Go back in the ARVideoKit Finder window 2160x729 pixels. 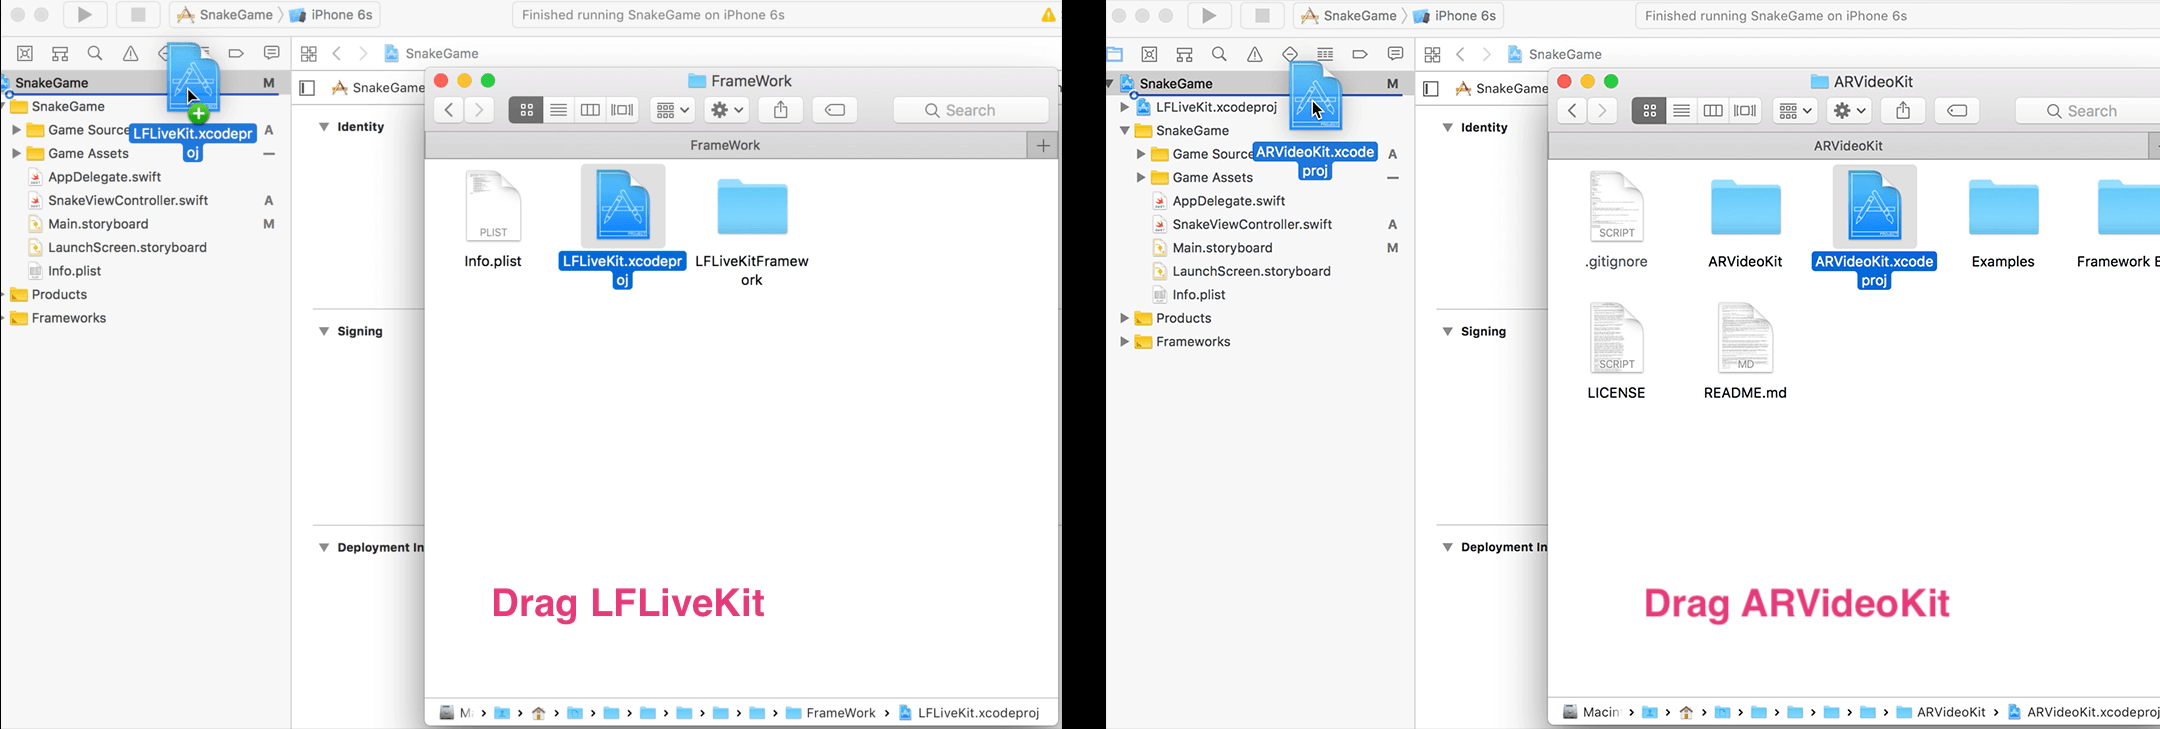(1572, 111)
